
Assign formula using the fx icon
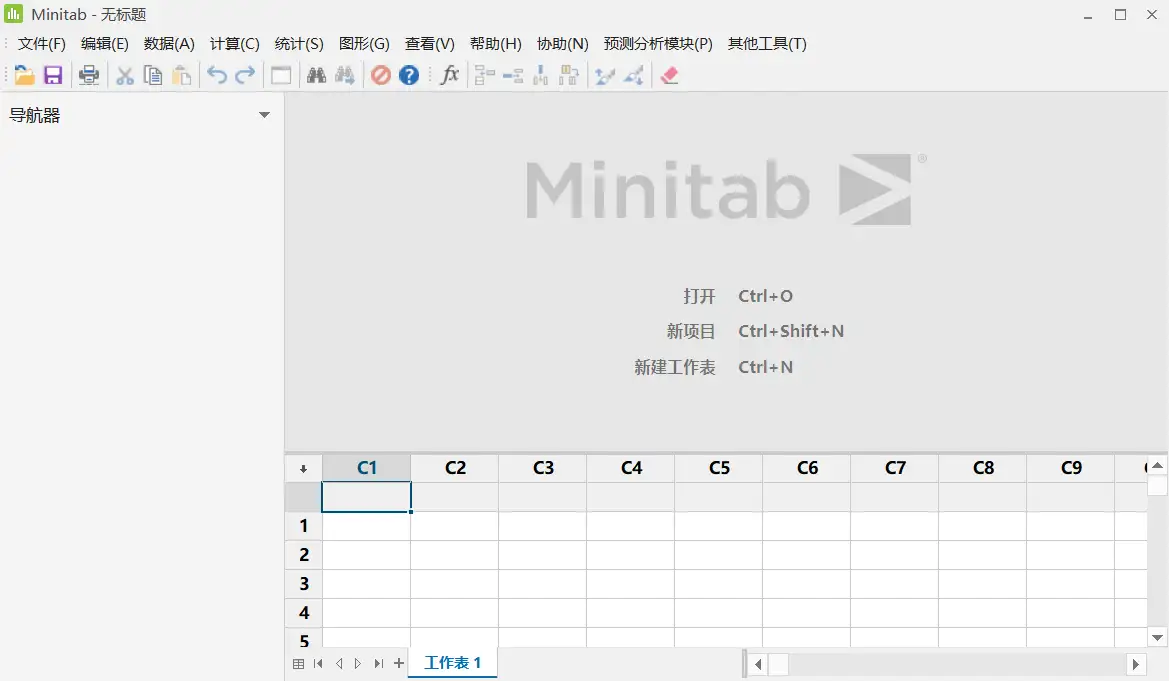coord(450,75)
